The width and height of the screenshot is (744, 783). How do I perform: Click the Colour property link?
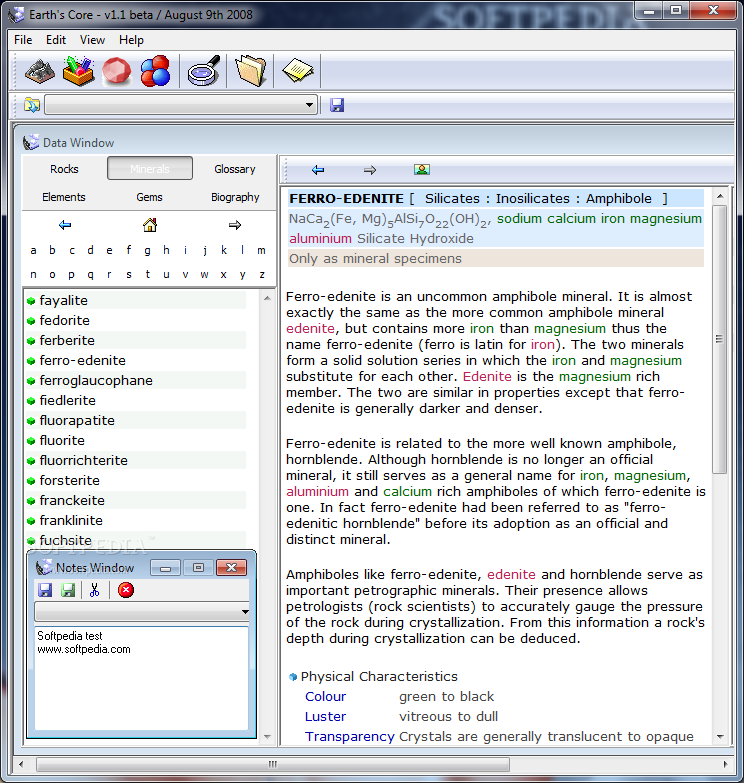[x=326, y=696]
